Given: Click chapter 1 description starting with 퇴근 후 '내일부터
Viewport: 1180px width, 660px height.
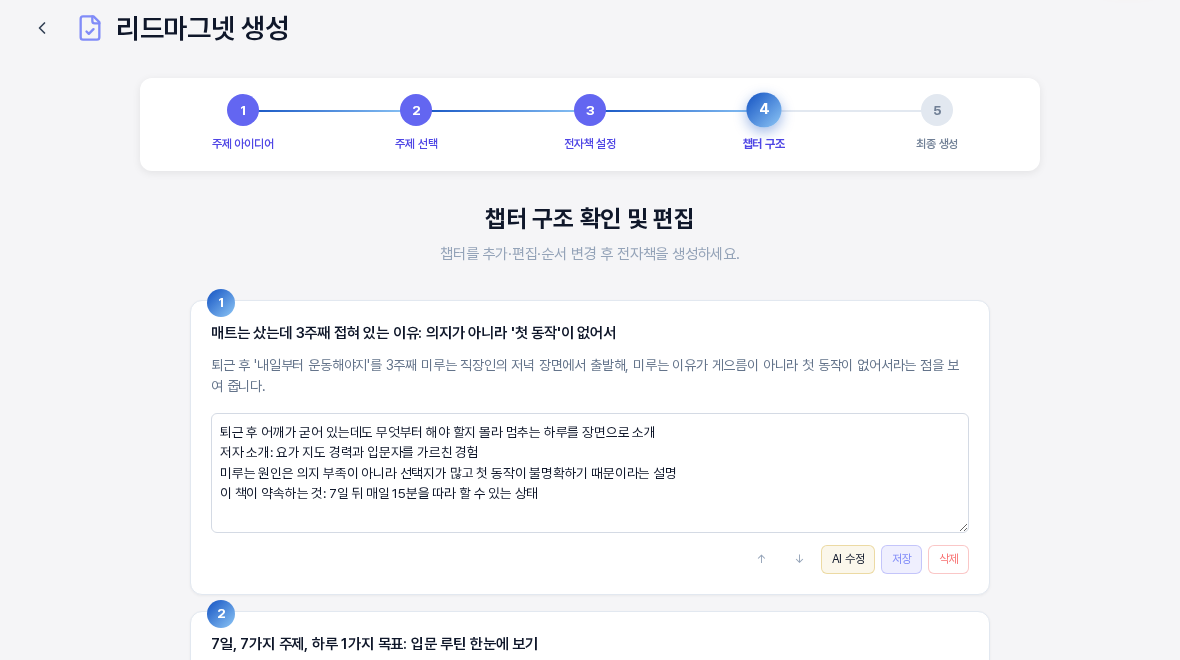Looking at the screenshot, I should [x=585, y=376].
